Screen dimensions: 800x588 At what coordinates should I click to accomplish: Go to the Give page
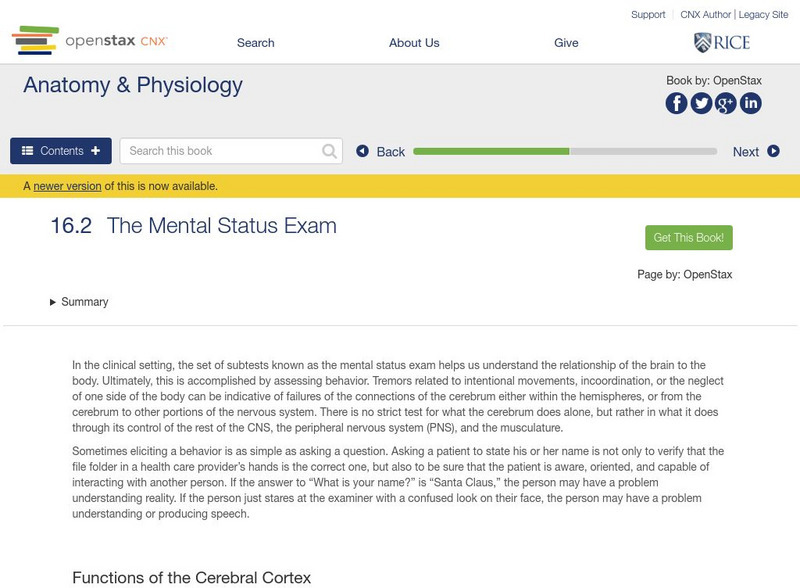(x=566, y=43)
